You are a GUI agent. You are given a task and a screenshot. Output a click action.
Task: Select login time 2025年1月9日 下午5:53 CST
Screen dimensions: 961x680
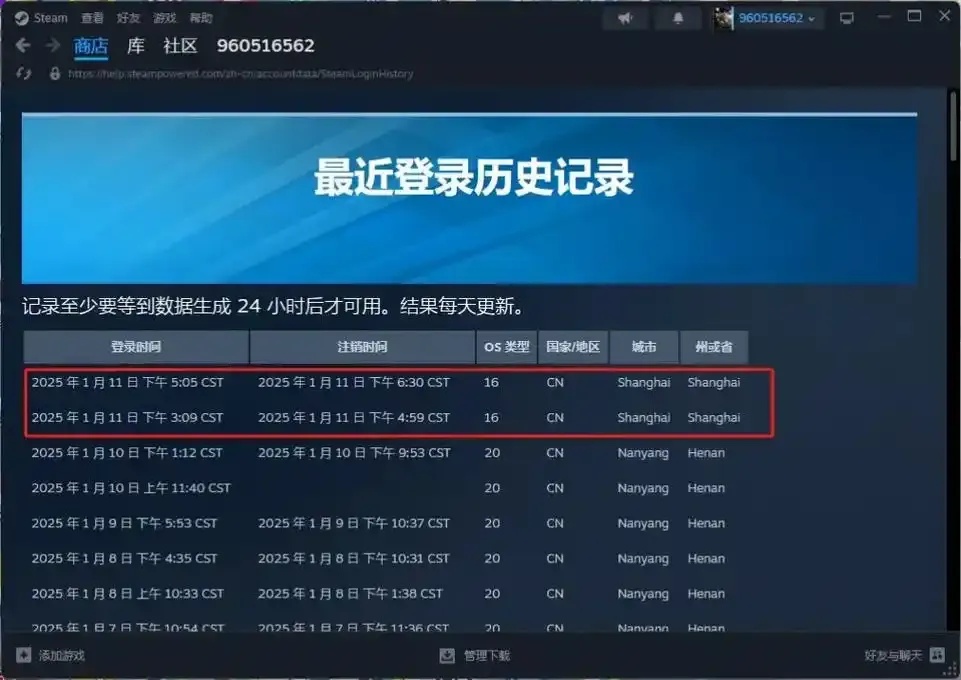124,523
